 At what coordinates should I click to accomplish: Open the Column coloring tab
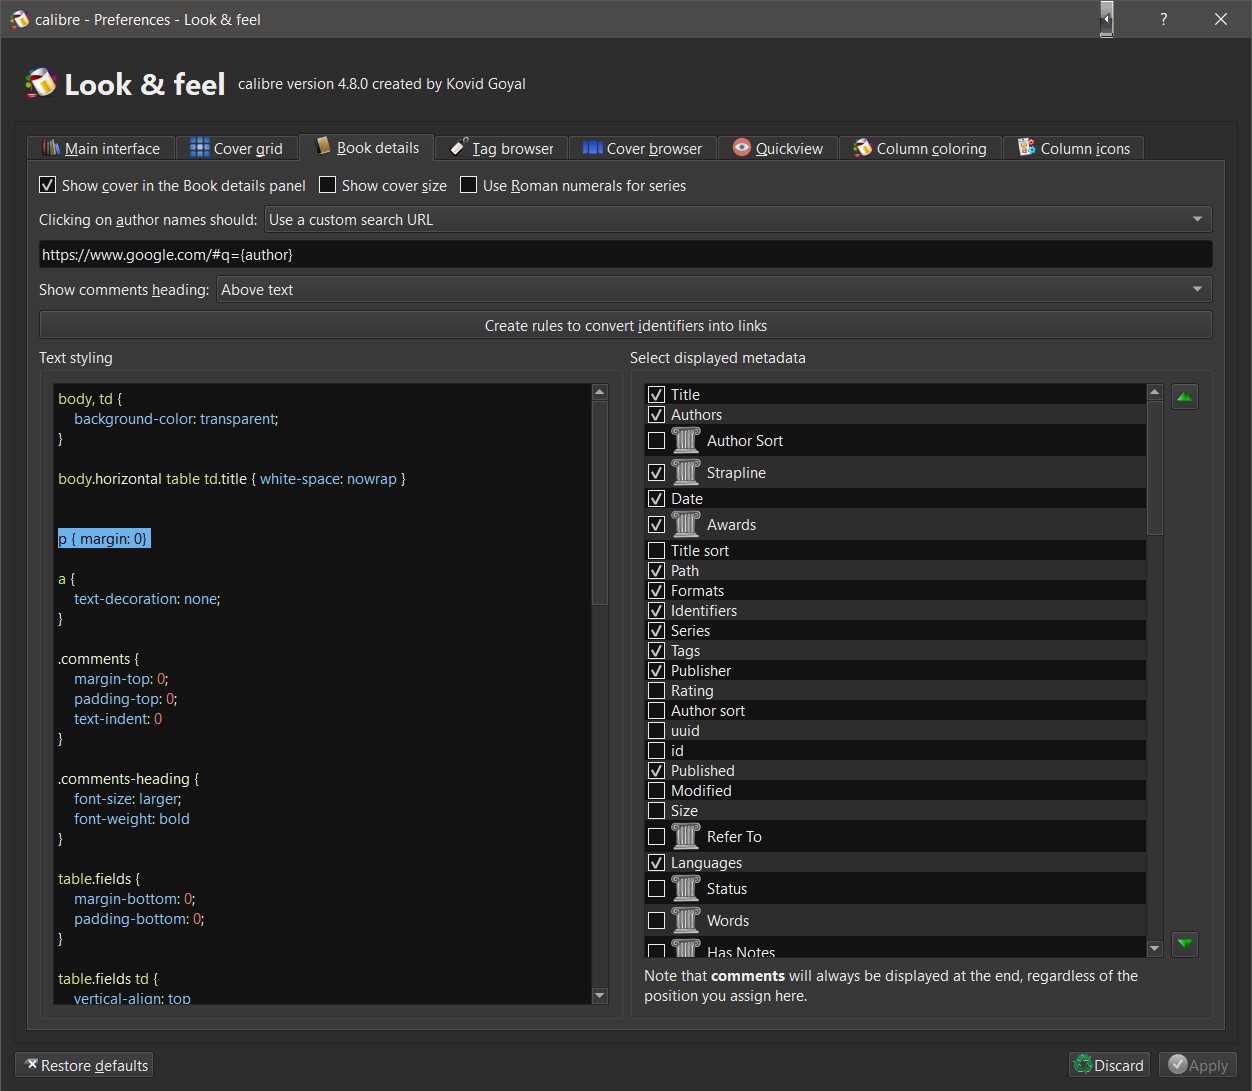[920, 148]
